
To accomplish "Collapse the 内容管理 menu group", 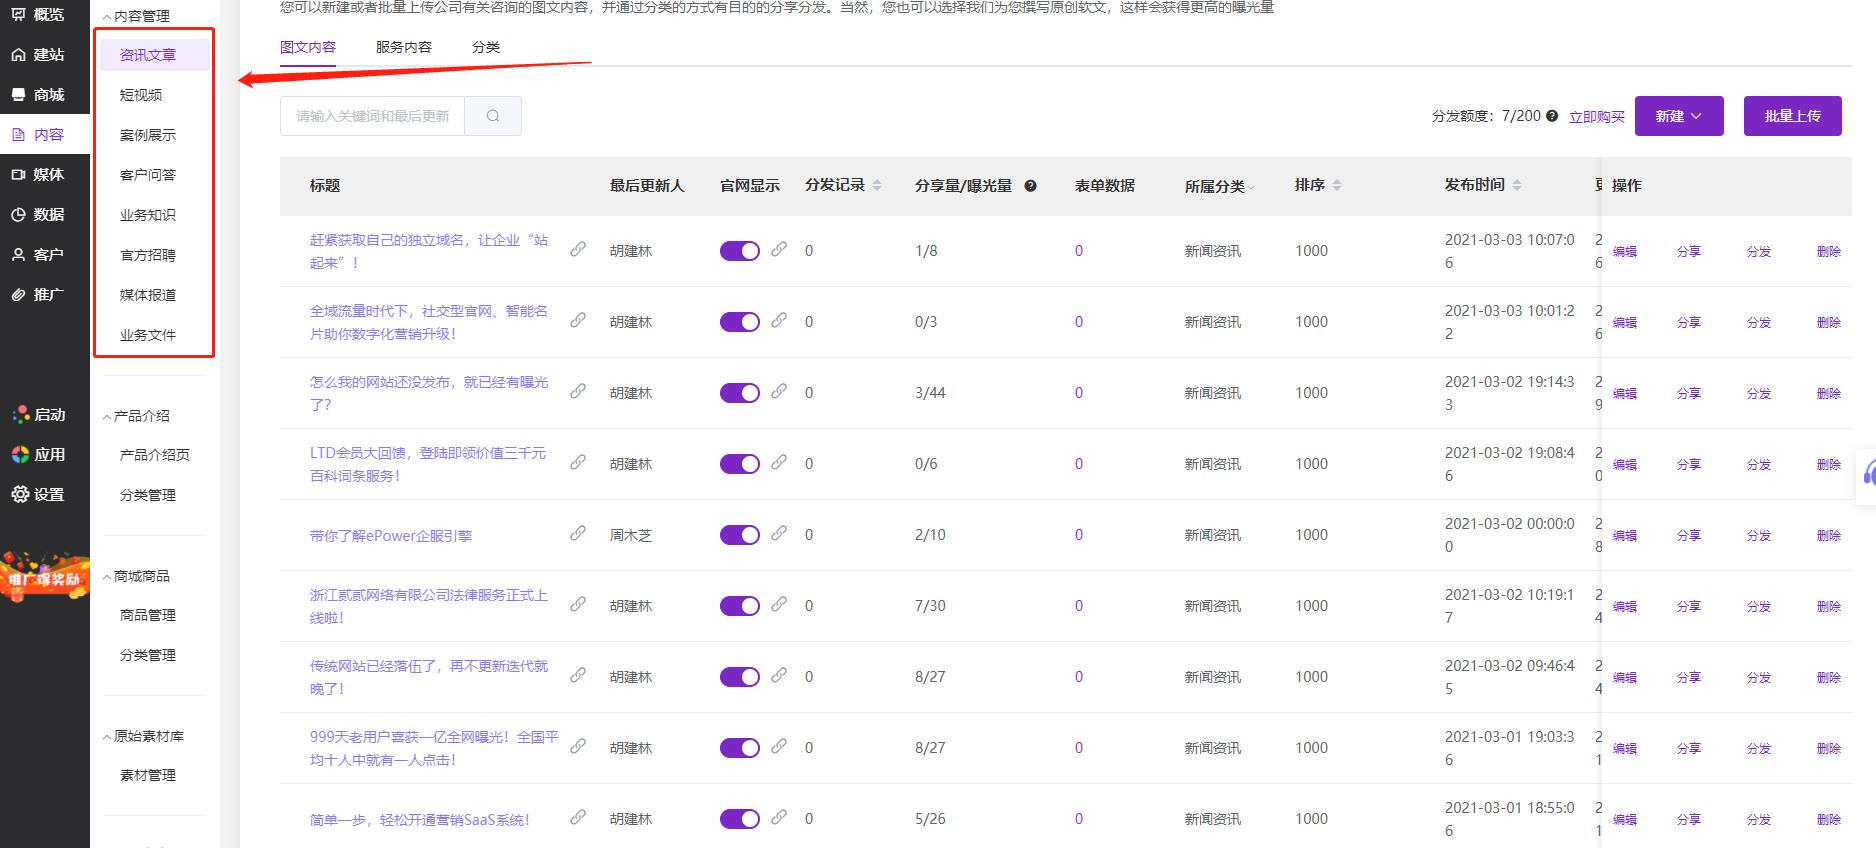I will [x=137, y=16].
